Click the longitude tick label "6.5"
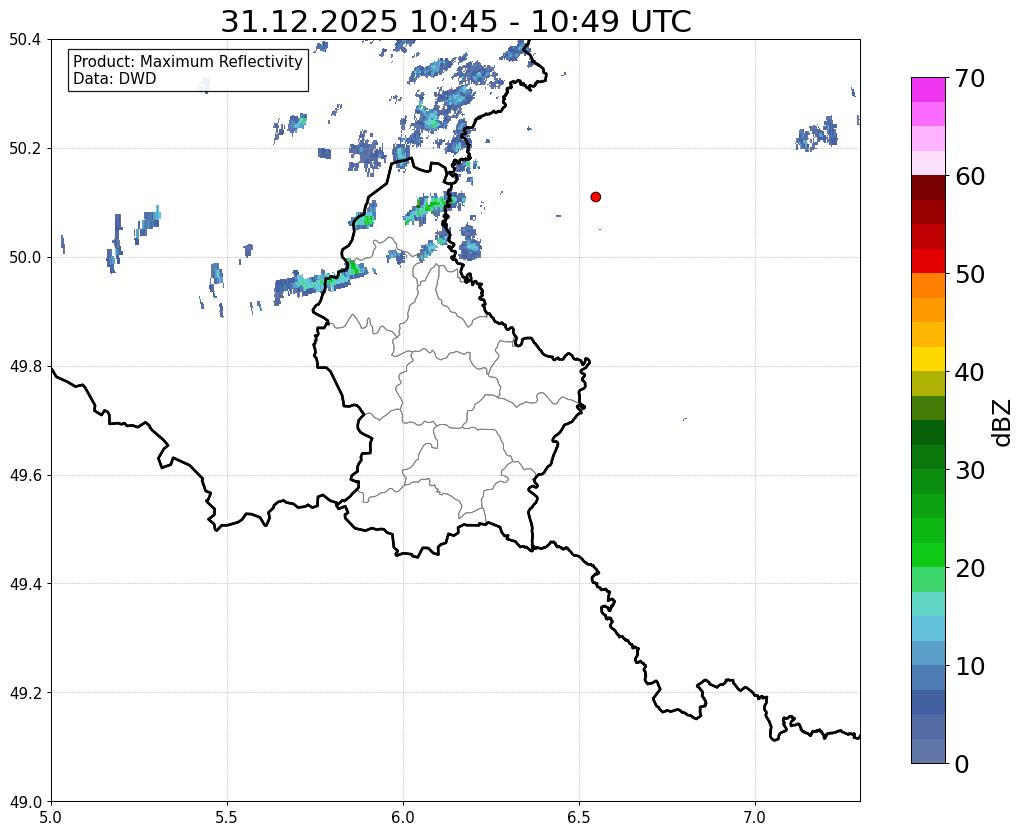 [579, 817]
